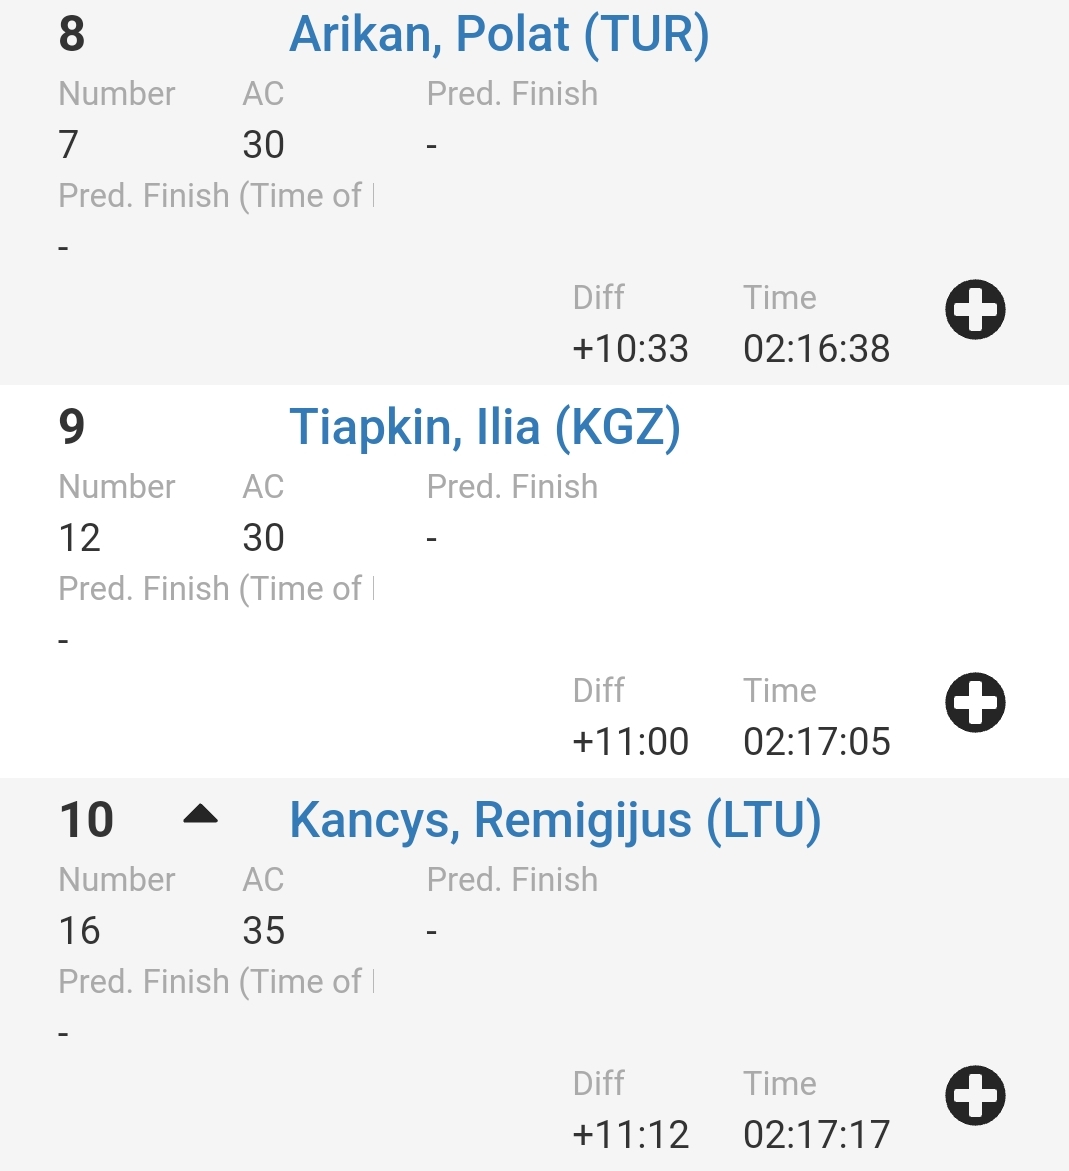The height and width of the screenshot is (1171, 1069).
Task: Select the +11:00 time difference
Action: tap(630, 742)
